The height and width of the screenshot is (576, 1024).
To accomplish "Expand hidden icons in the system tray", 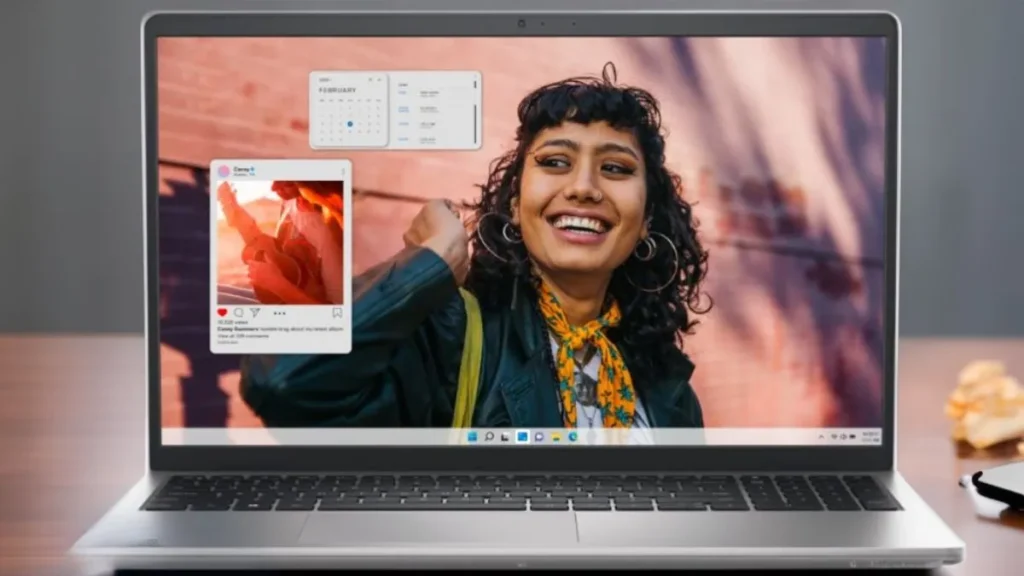I will click(821, 437).
